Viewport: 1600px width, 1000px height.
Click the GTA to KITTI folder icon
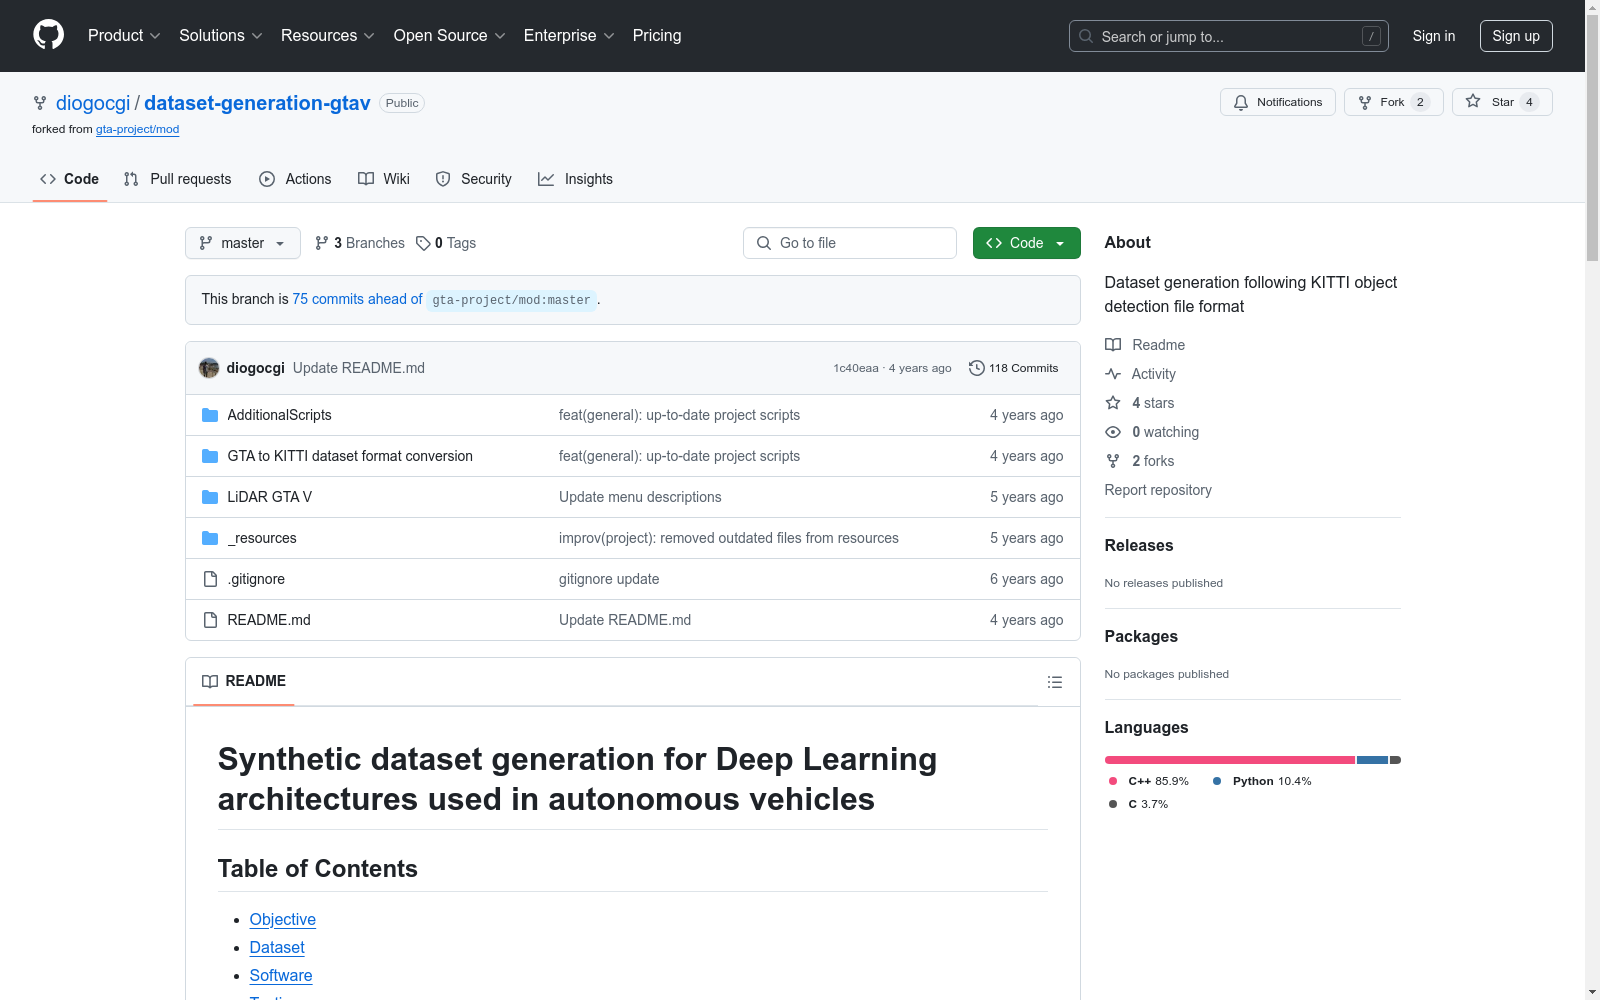click(210, 456)
